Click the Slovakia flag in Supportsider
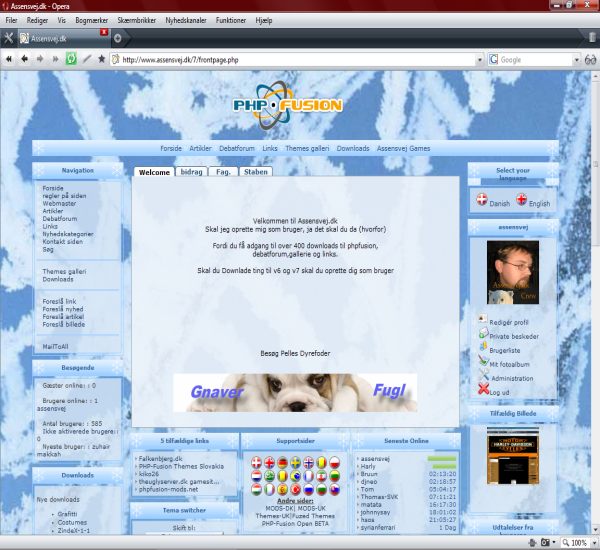The width and height of the screenshot is (600, 550). (x=334, y=489)
